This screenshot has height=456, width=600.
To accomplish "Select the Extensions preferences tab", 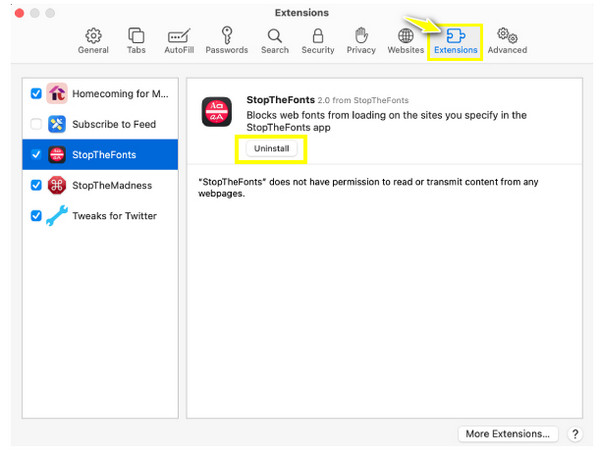I will (x=455, y=41).
